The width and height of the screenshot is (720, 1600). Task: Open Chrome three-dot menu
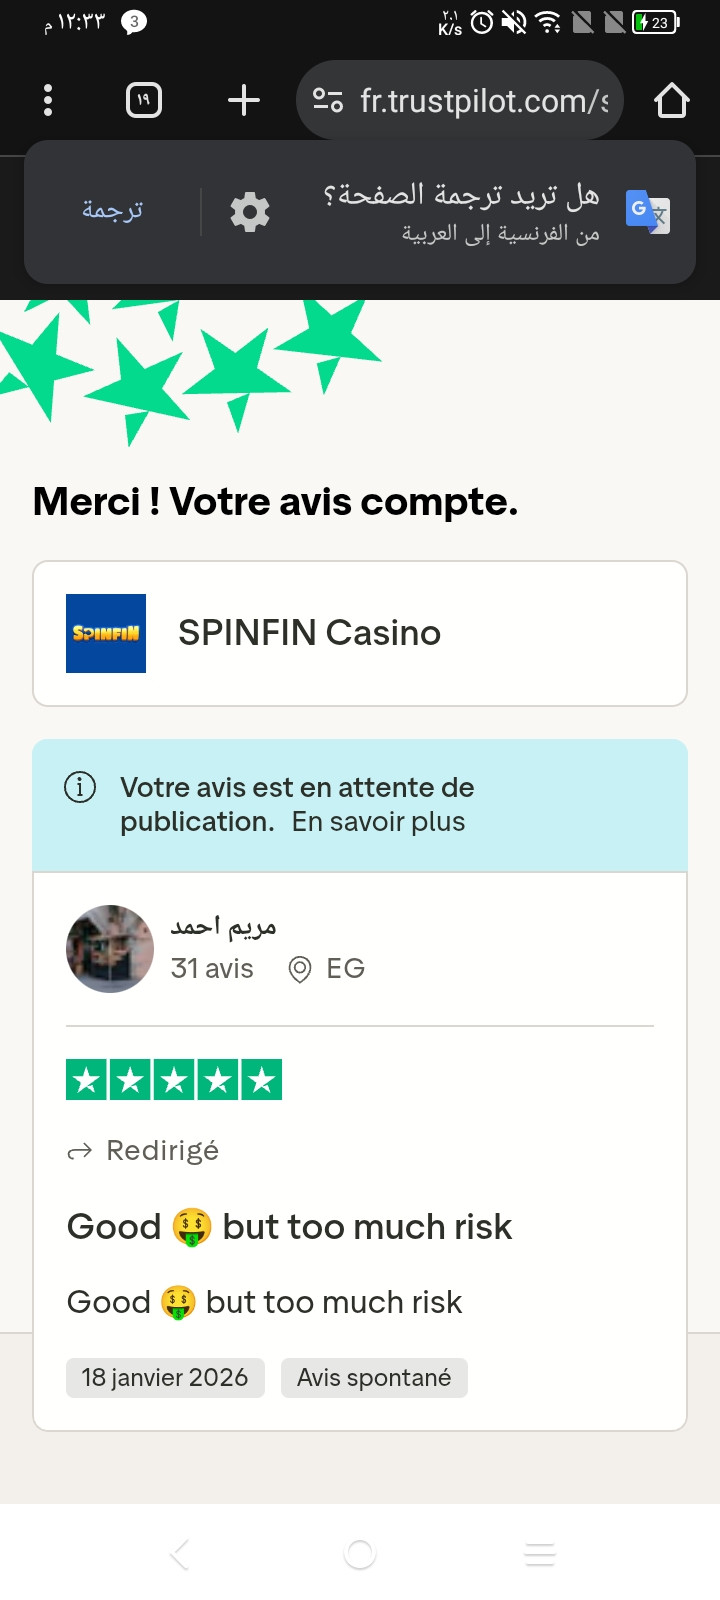point(48,100)
